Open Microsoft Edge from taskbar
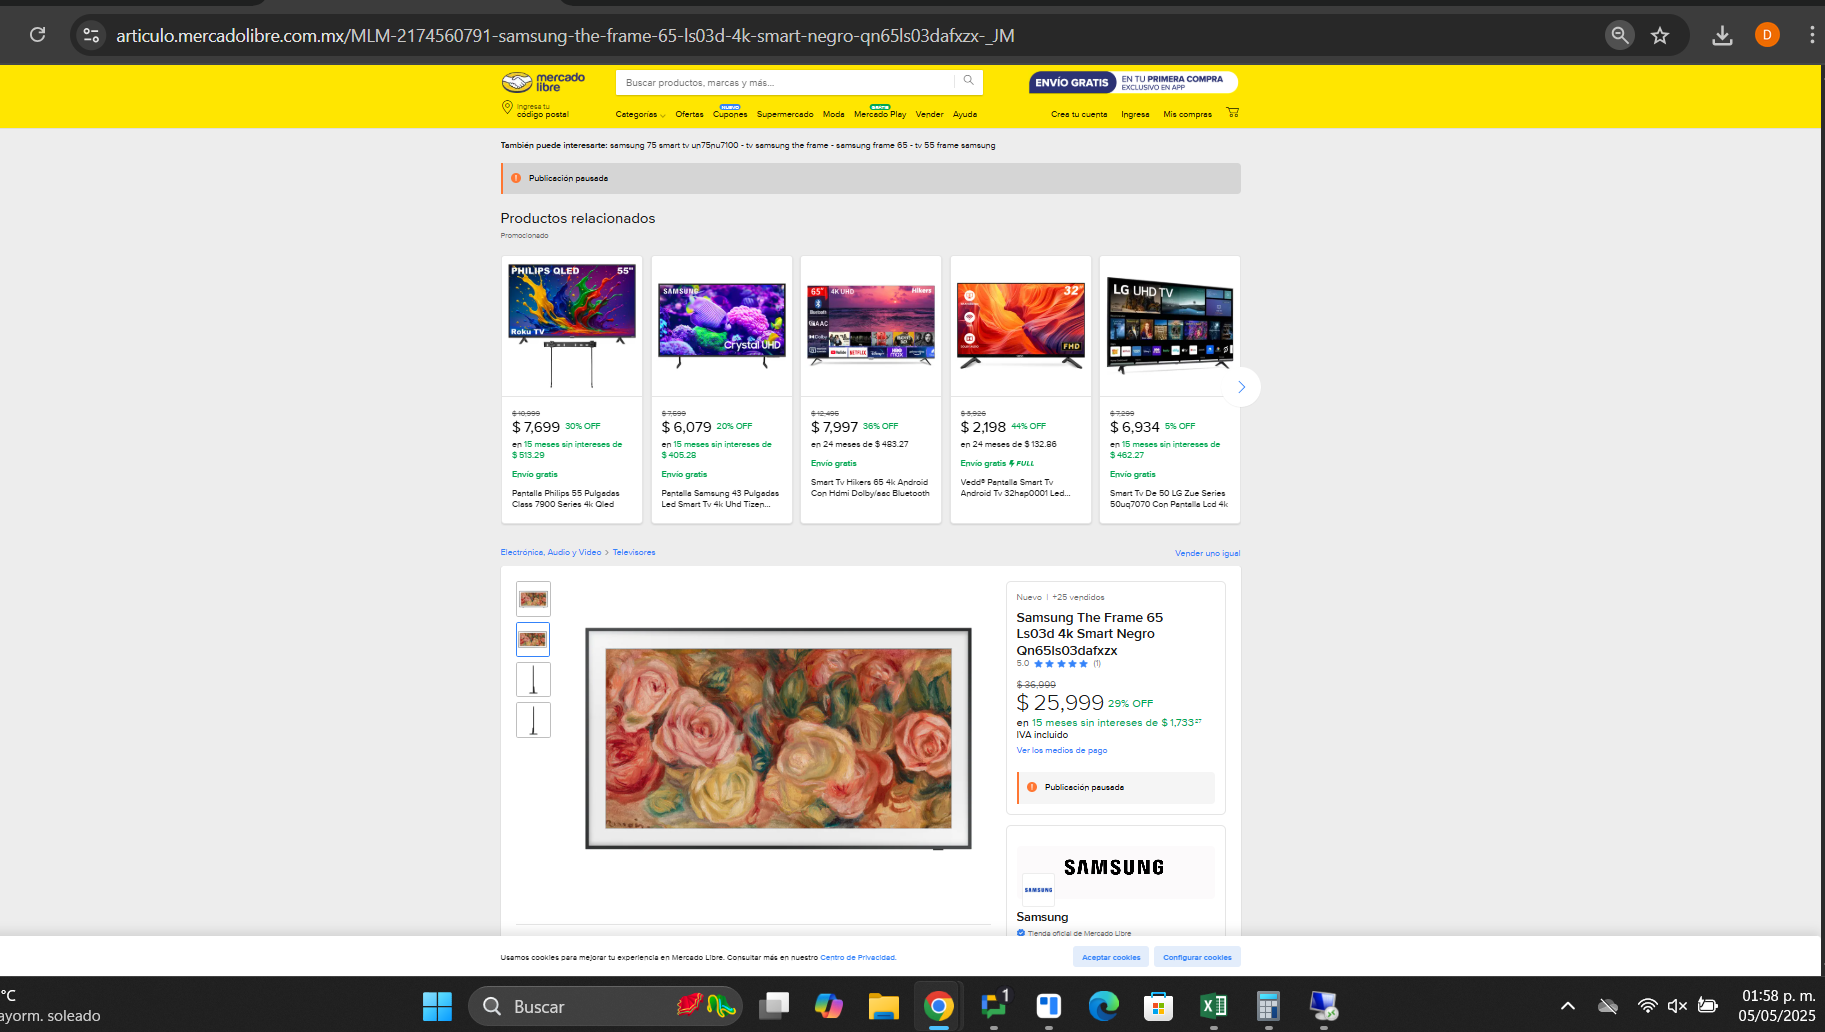The width and height of the screenshot is (1825, 1032). click(1103, 1006)
